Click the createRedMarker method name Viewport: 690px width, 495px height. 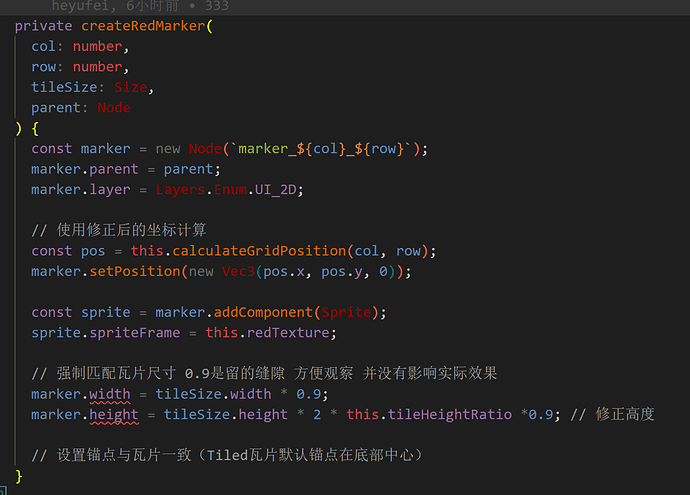point(143,26)
